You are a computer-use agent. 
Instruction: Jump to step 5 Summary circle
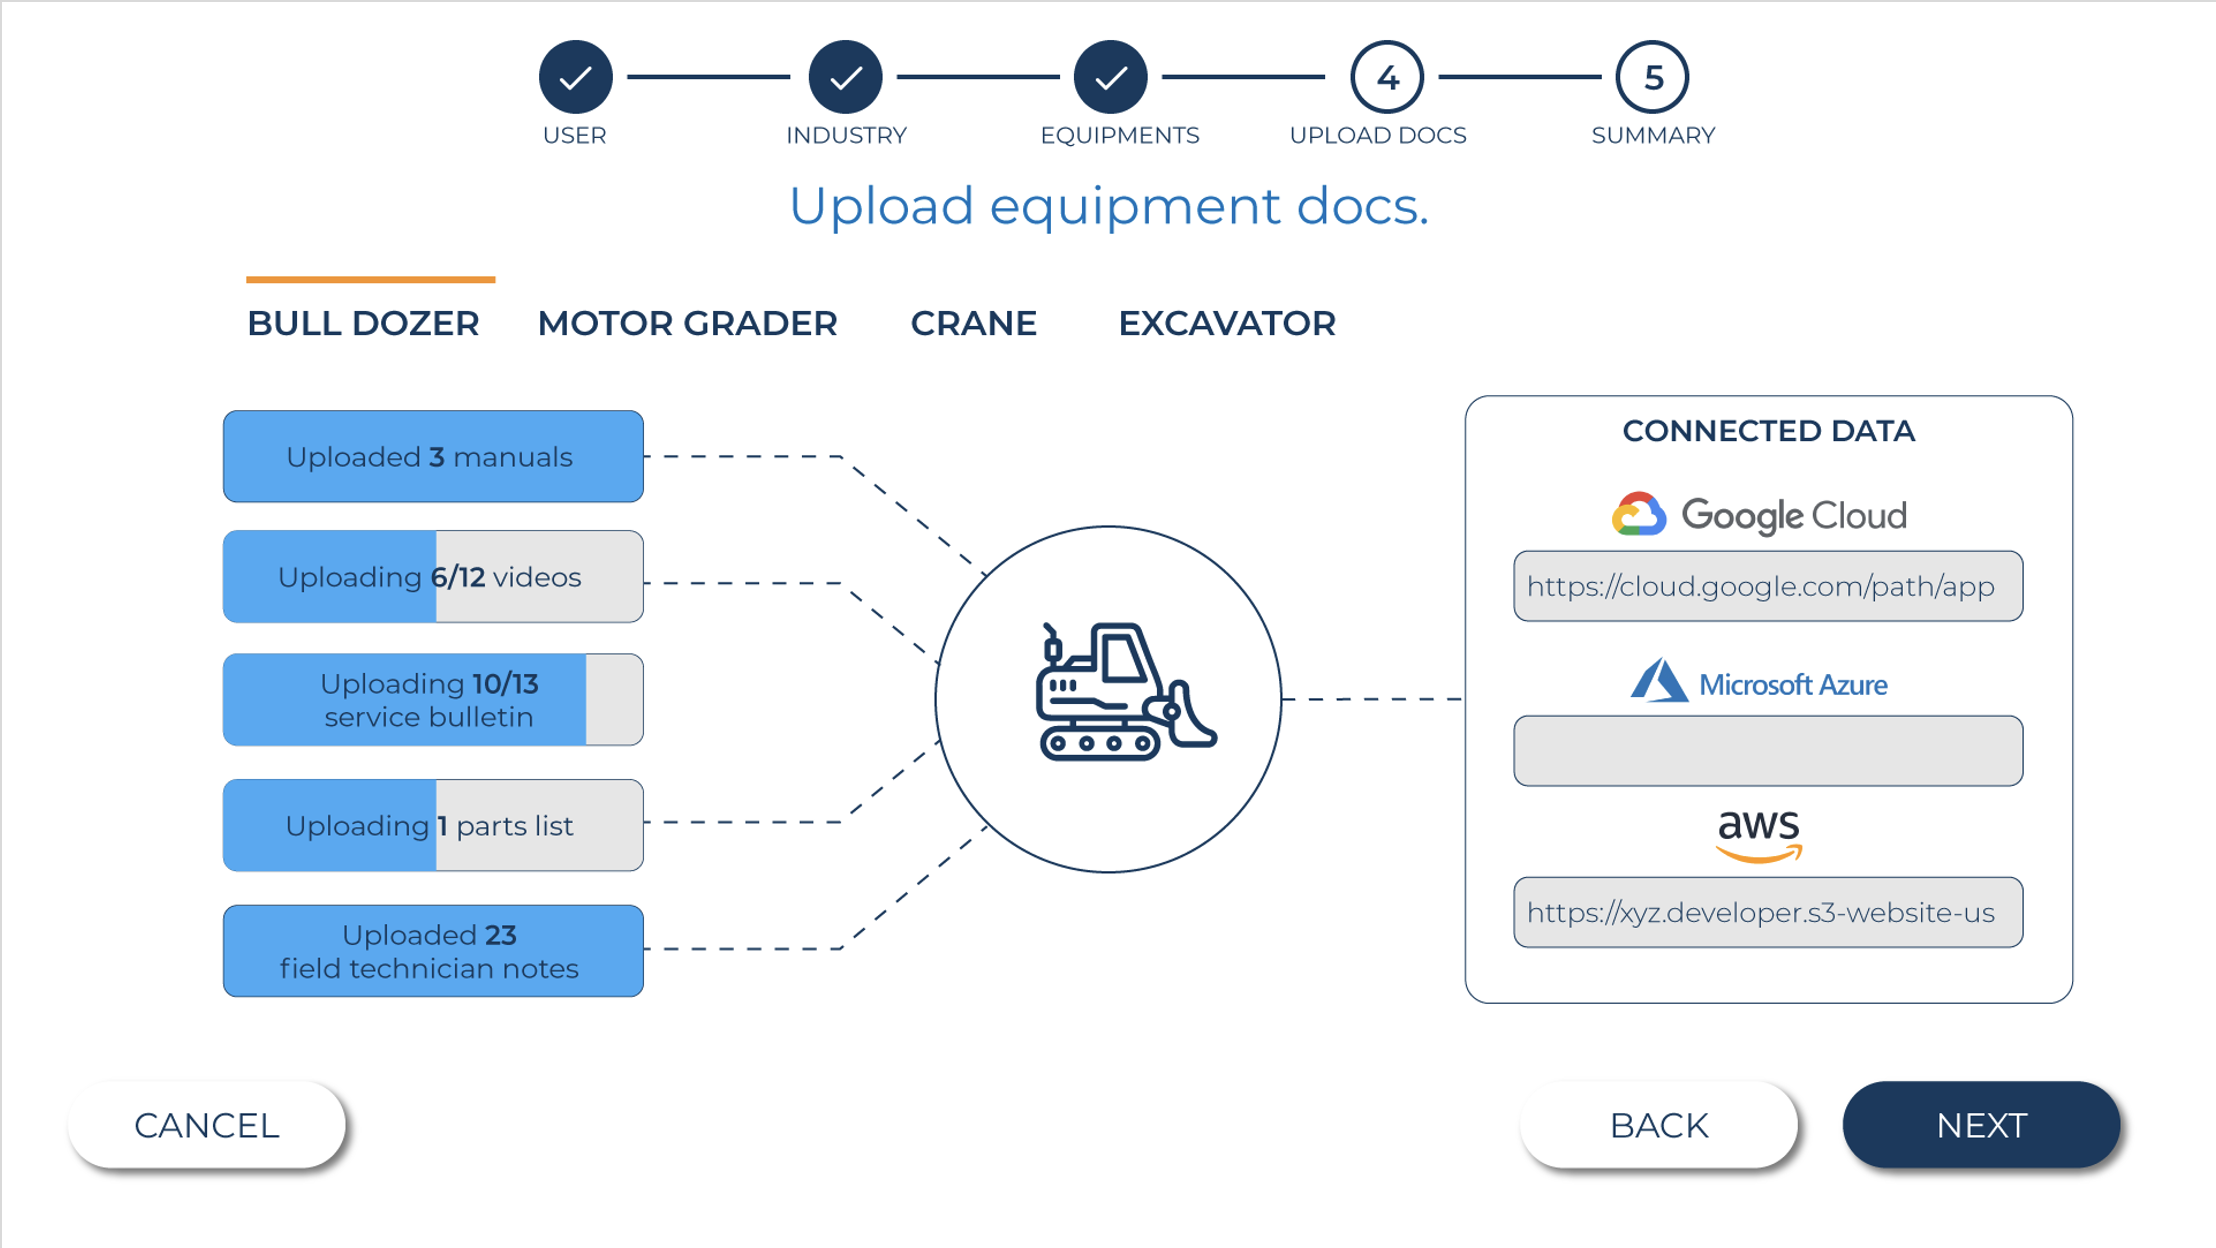tap(1652, 77)
